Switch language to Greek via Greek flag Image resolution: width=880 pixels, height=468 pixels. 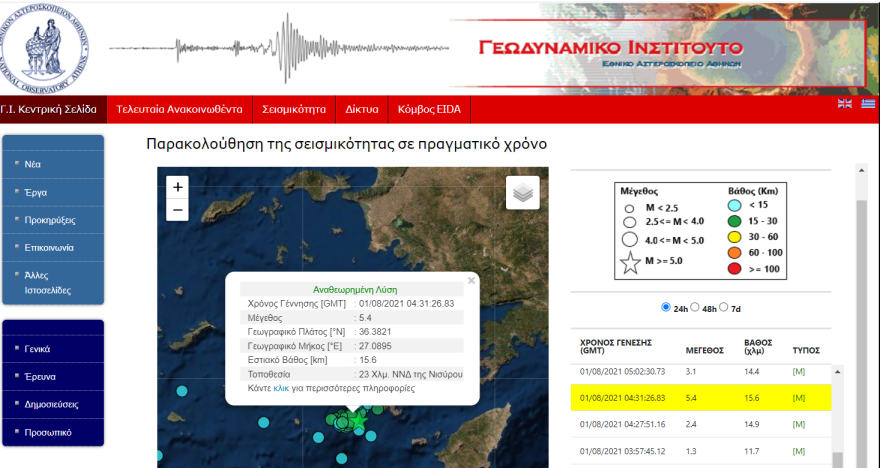[868, 103]
